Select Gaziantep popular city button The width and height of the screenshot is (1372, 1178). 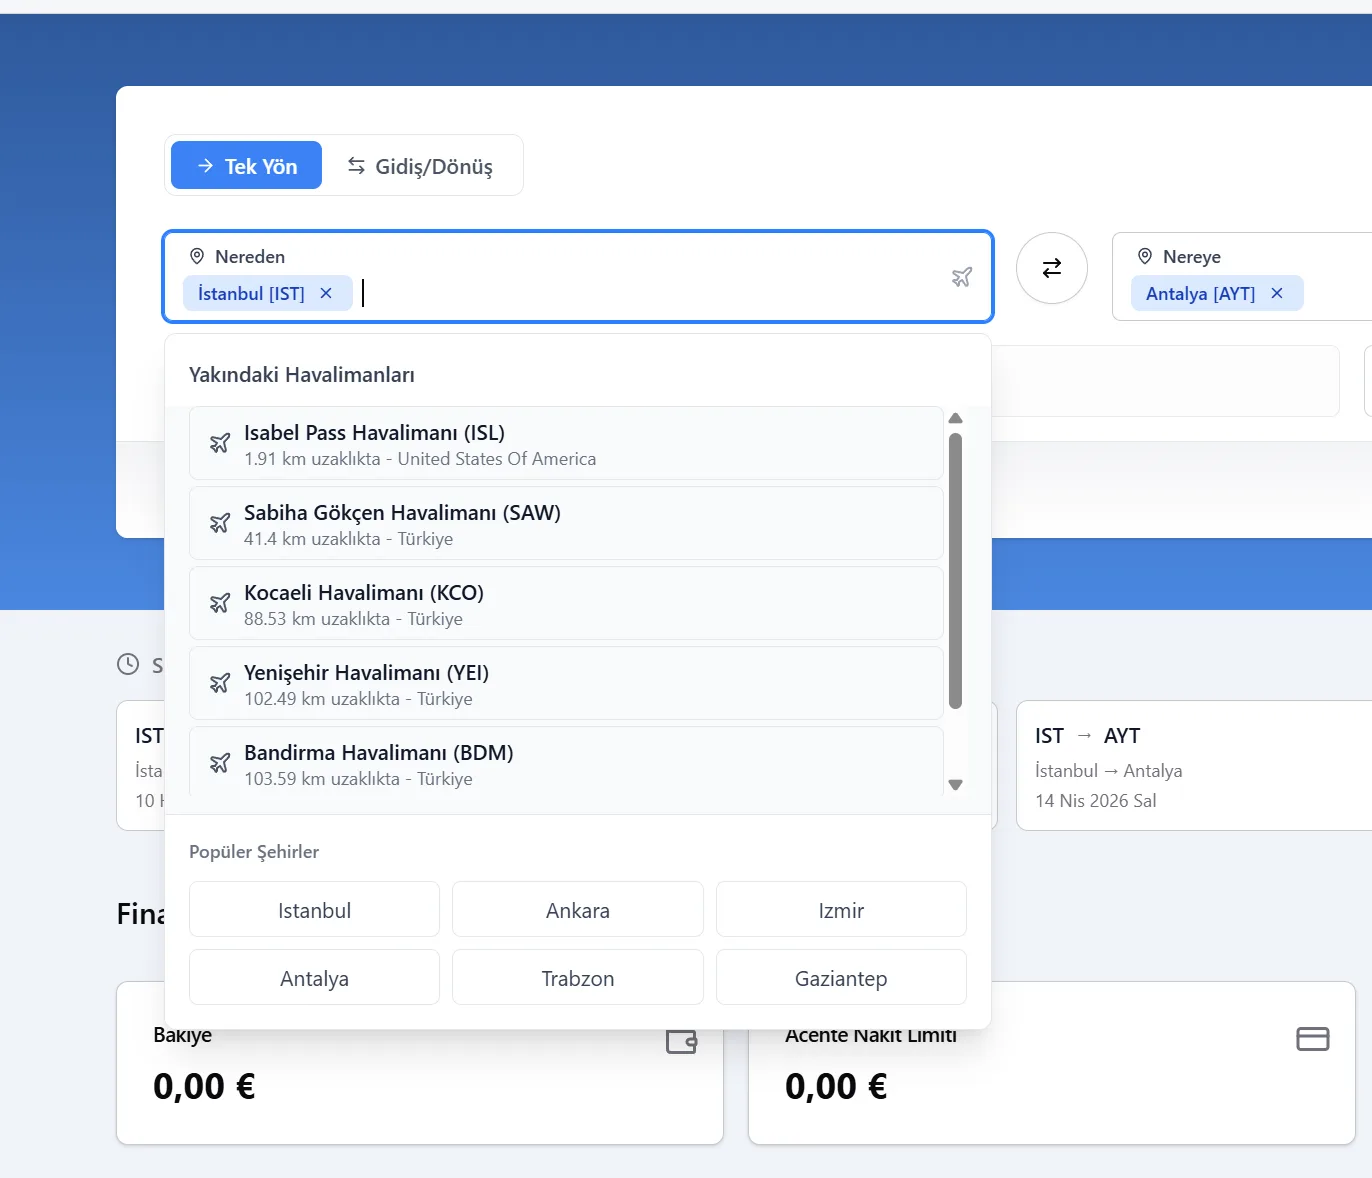click(x=840, y=978)
